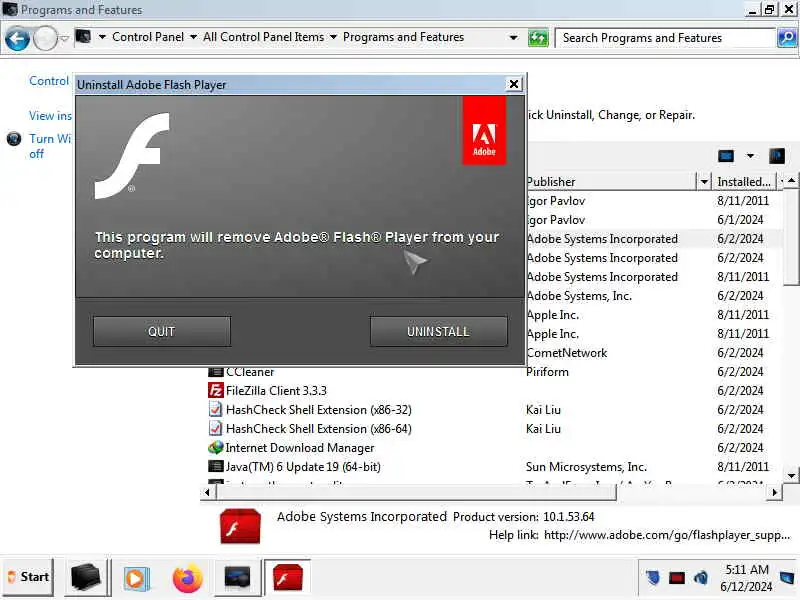
Task: Open the black folder taskbar icon
Action: pyautogui.click(x=85, y=578)
